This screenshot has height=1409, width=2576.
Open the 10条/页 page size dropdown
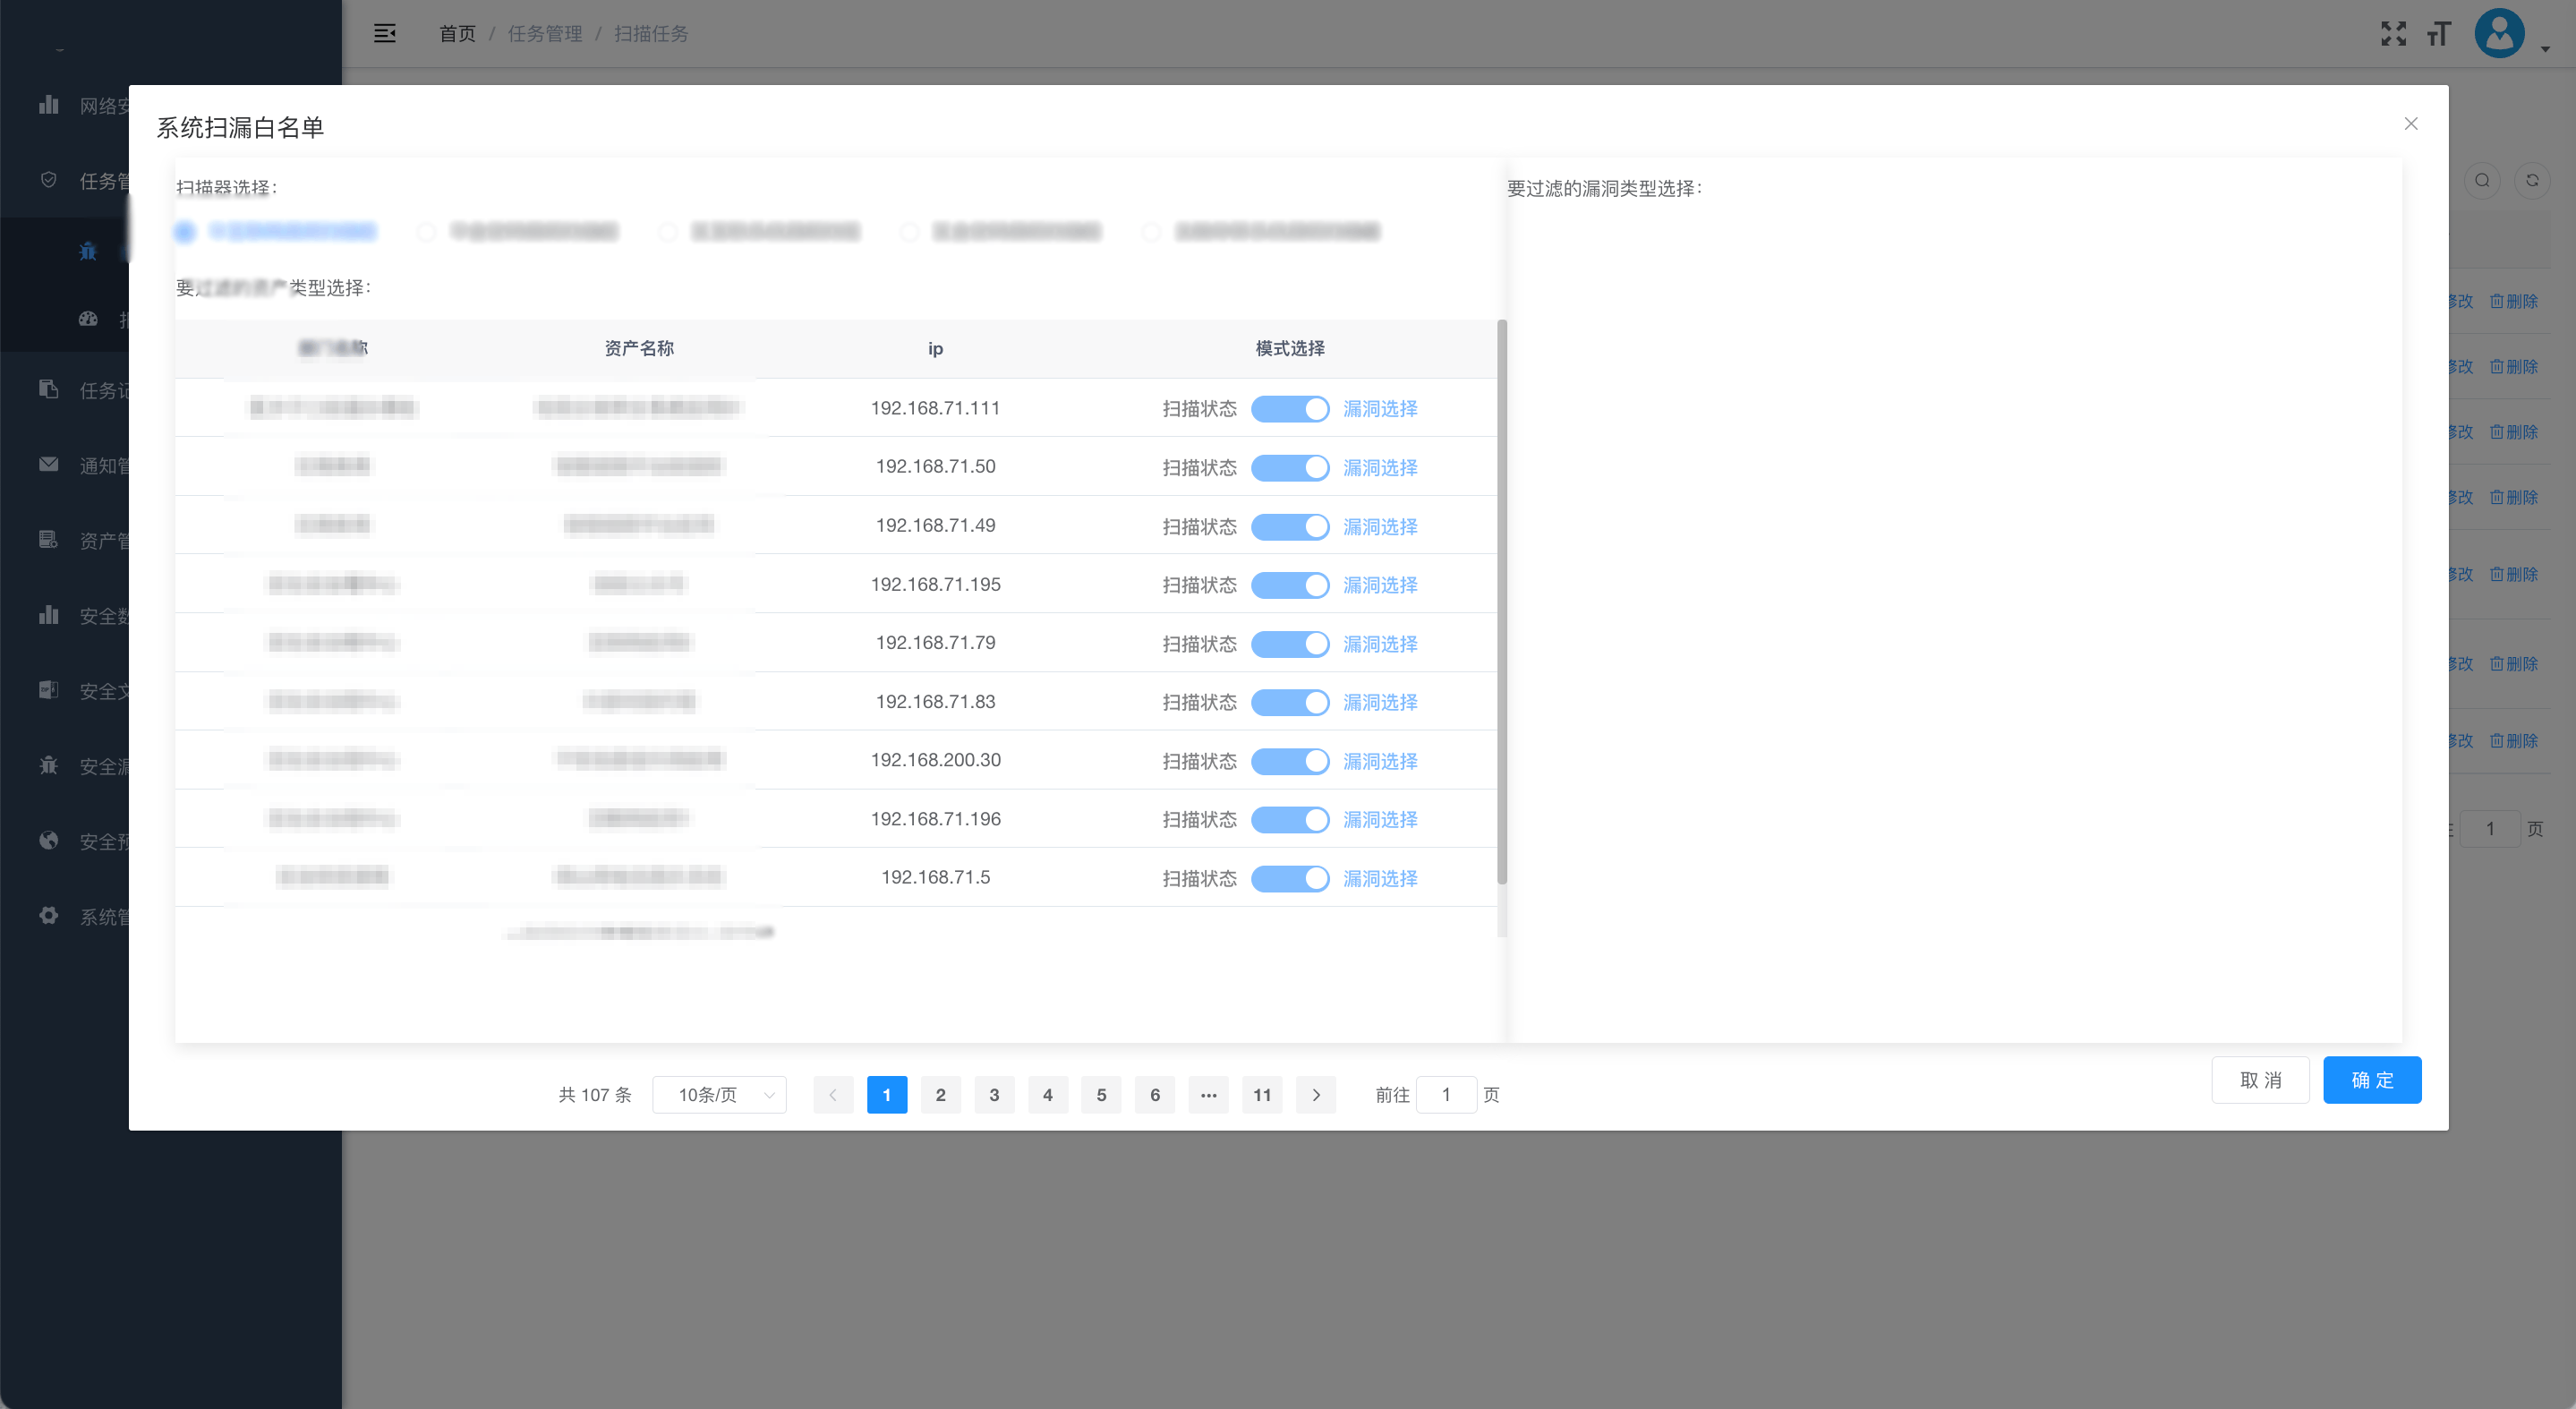click(719, 1095)
